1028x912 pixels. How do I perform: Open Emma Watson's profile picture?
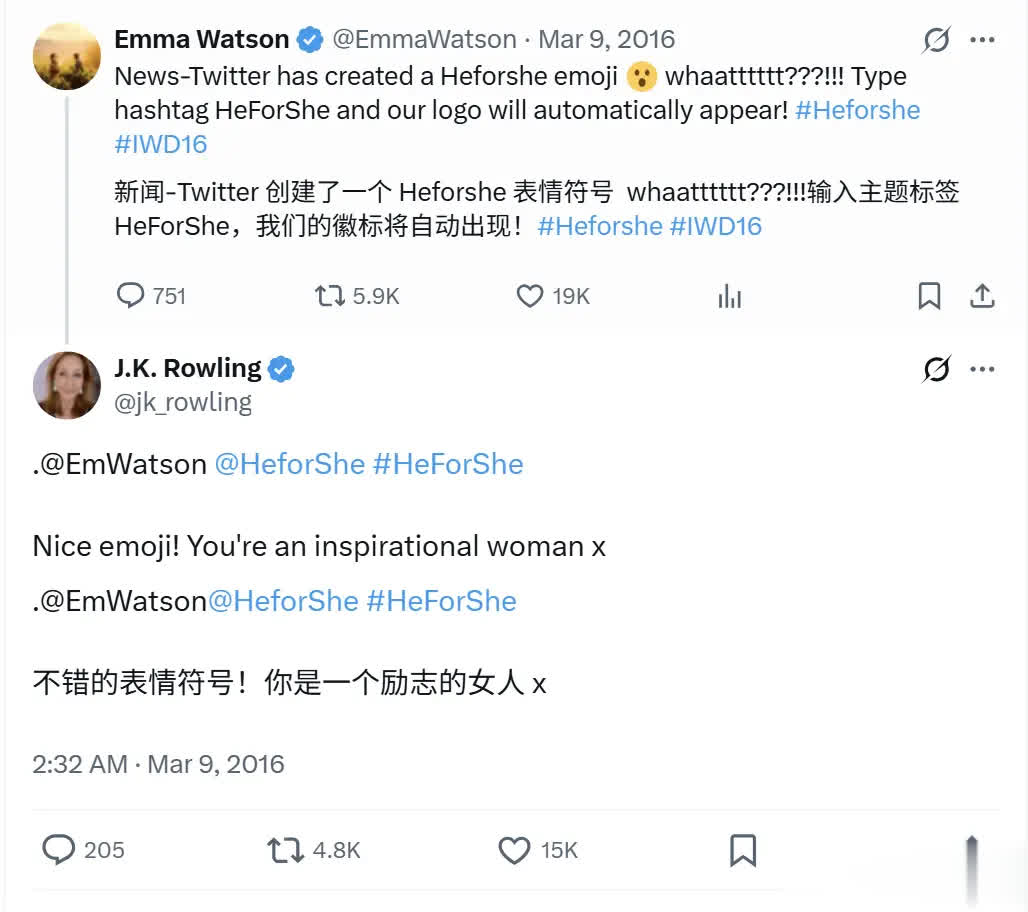click(x=67, y=57)
